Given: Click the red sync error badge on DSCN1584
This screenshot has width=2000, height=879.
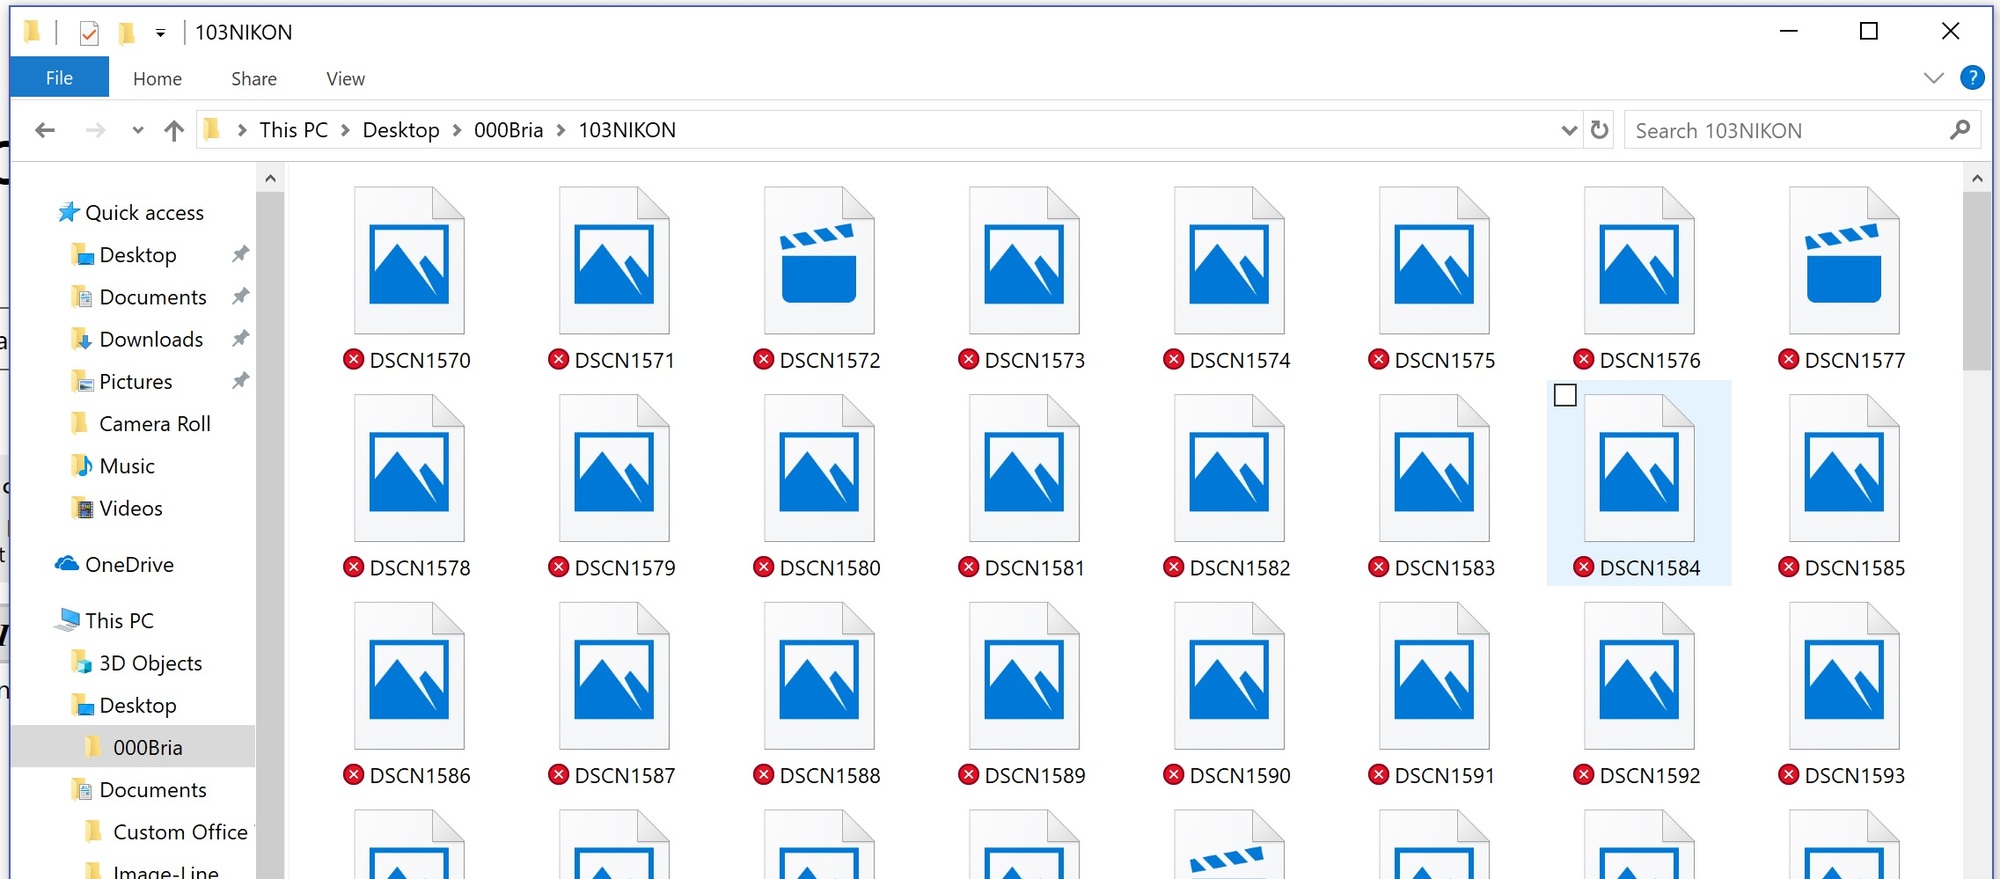Looking at the screenshot, I should pyautogui.click(x=1583, y=567).
